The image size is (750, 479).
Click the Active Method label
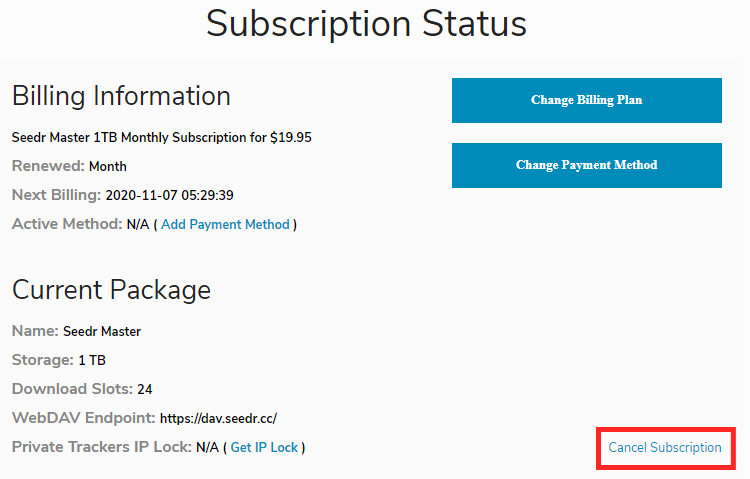pyautogui.click(x=66, y=224)
